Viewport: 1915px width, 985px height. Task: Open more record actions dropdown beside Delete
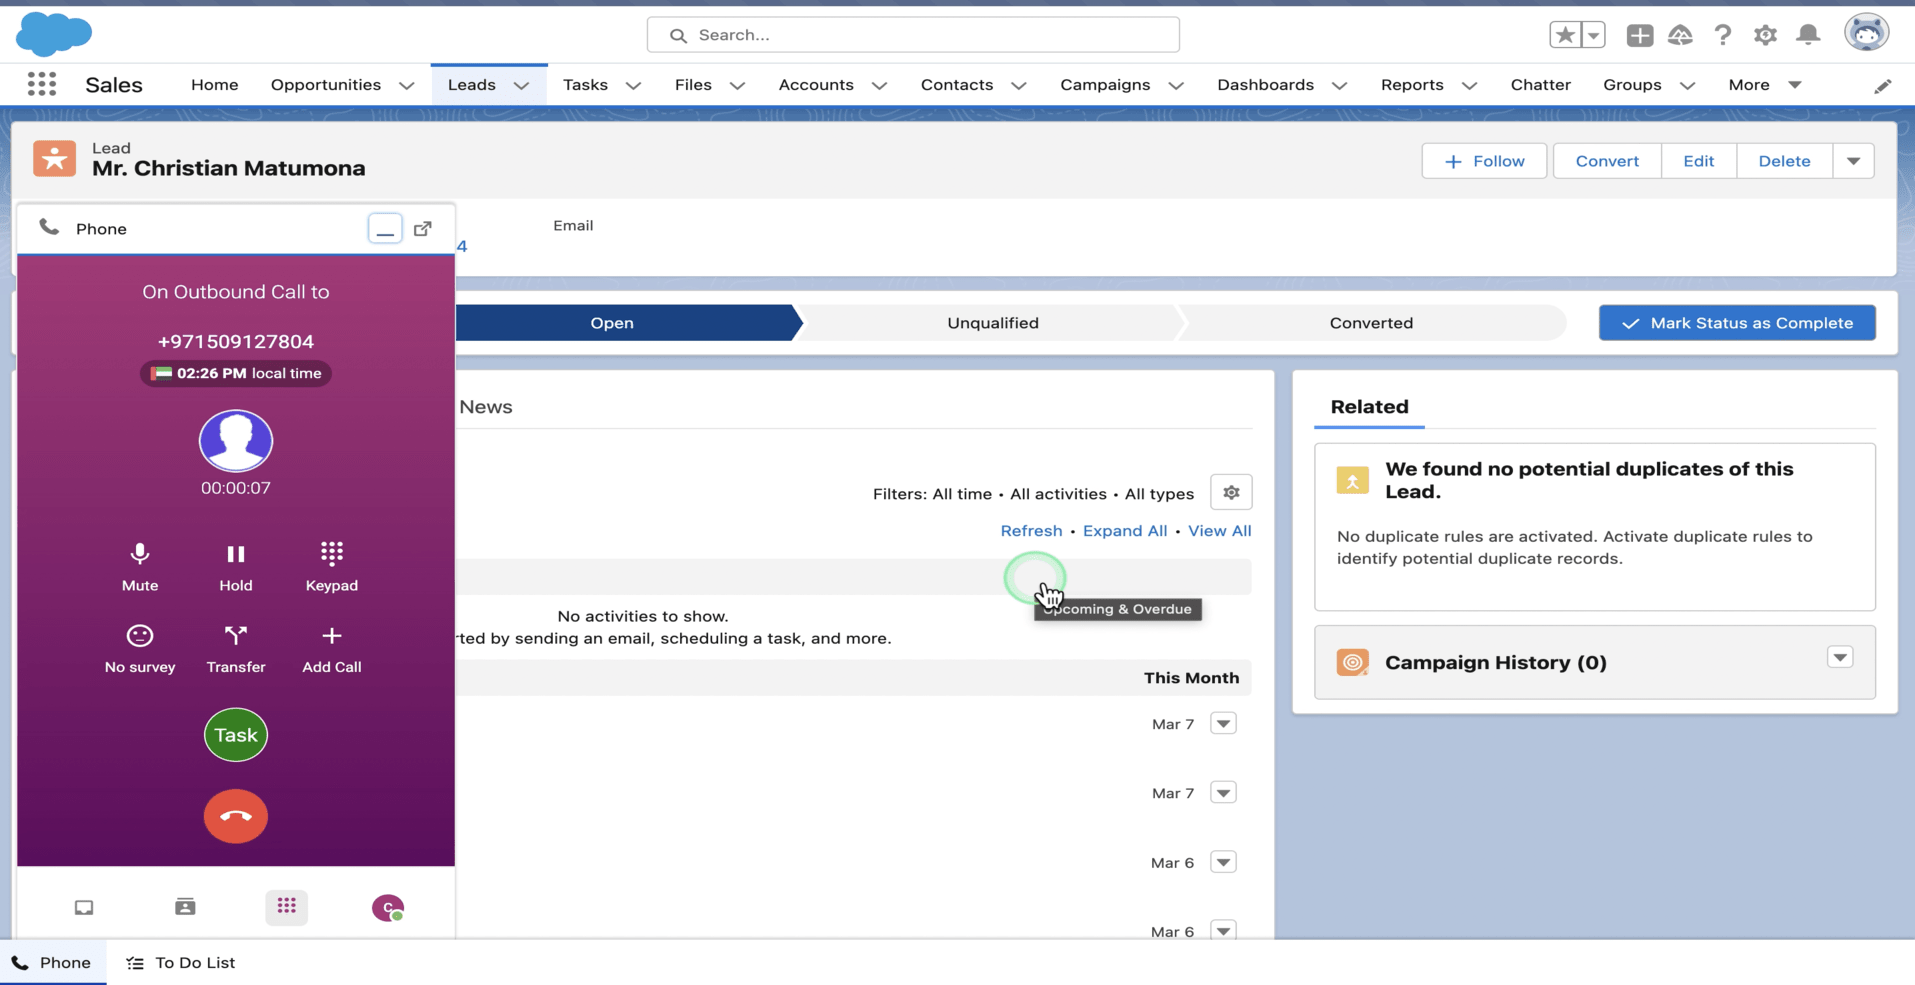[1853, 161]
